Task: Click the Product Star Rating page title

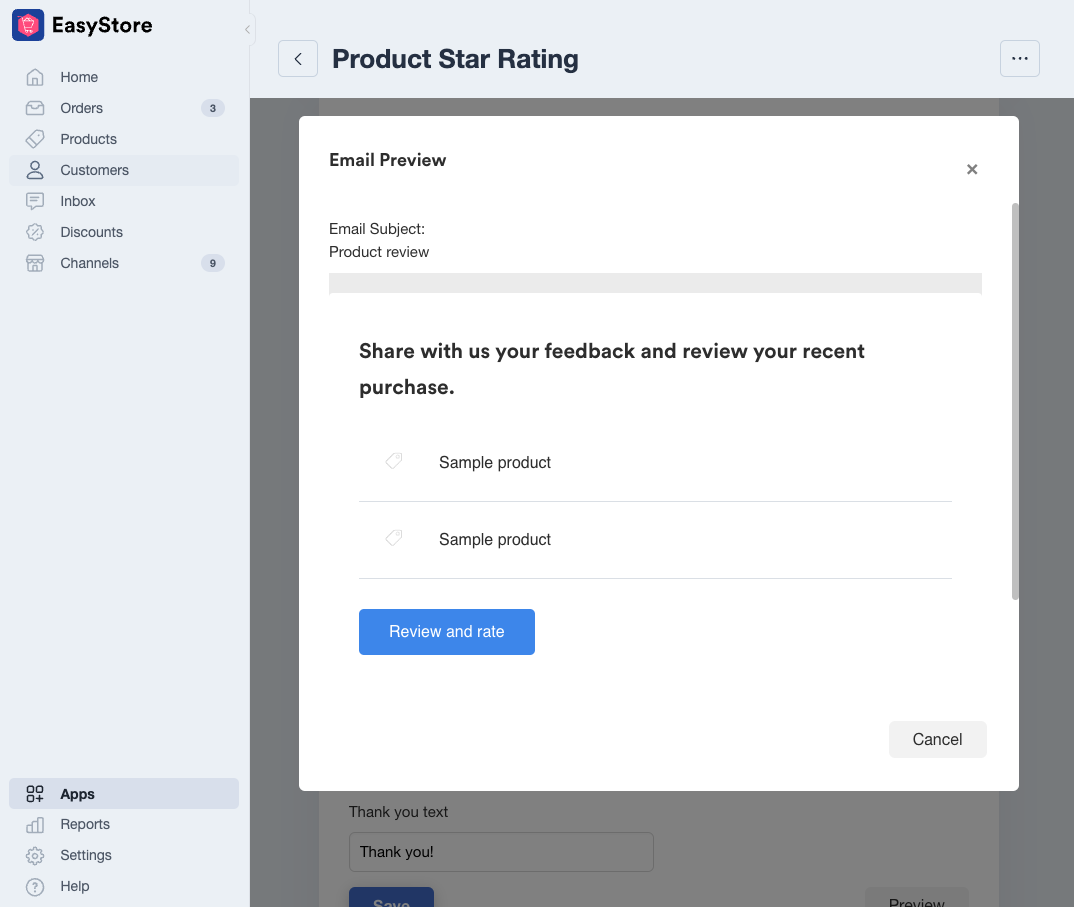Action: tap(455, 59)
